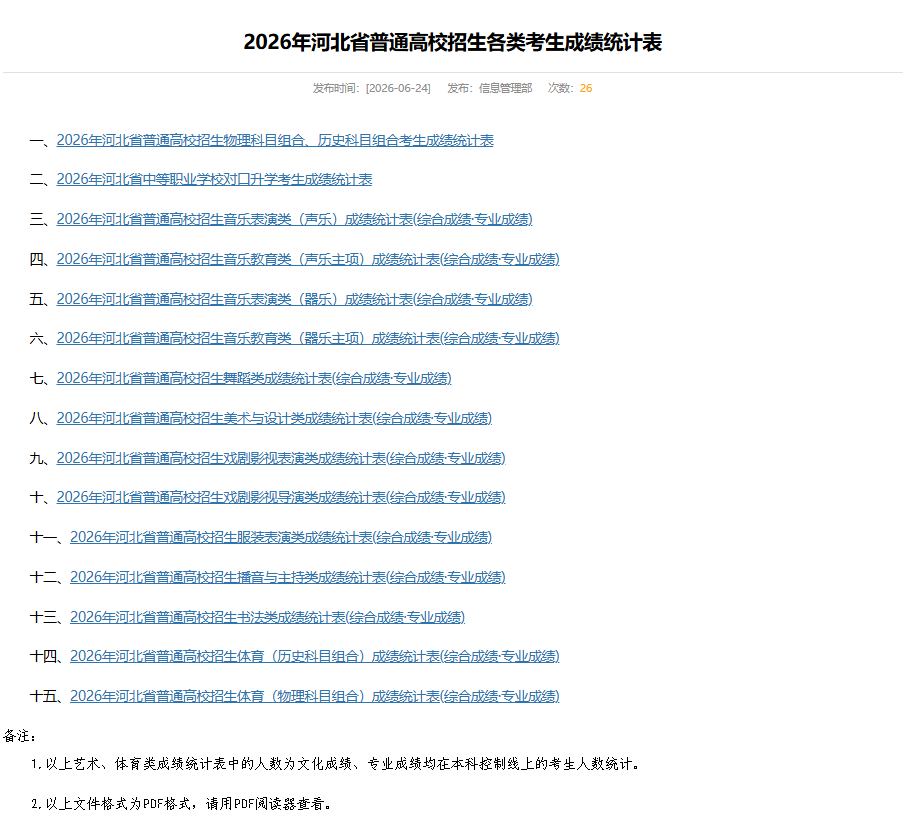Open 美术与设计类成绩统计表 link
The width and height of the screenshot is (918, 828).
coord(274,418)
